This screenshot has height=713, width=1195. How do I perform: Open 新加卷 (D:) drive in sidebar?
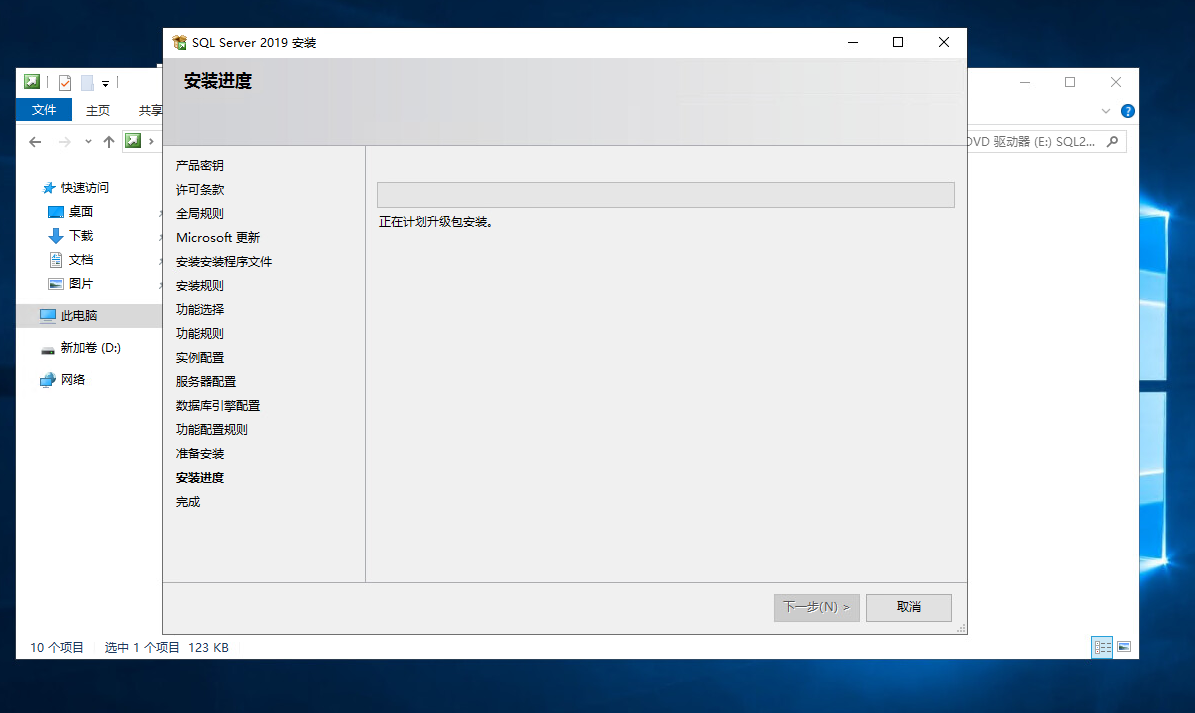click(x=90, y=348)
